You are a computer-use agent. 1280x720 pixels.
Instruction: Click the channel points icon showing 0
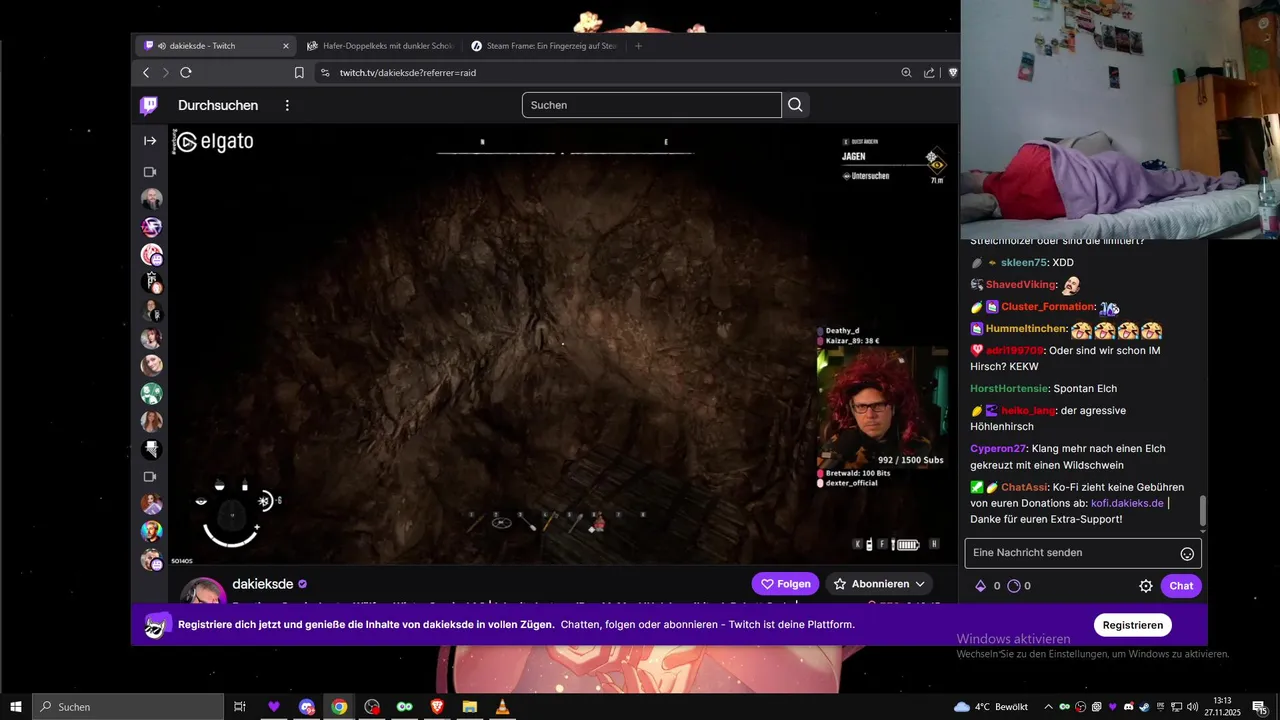tap(1013, 586)
